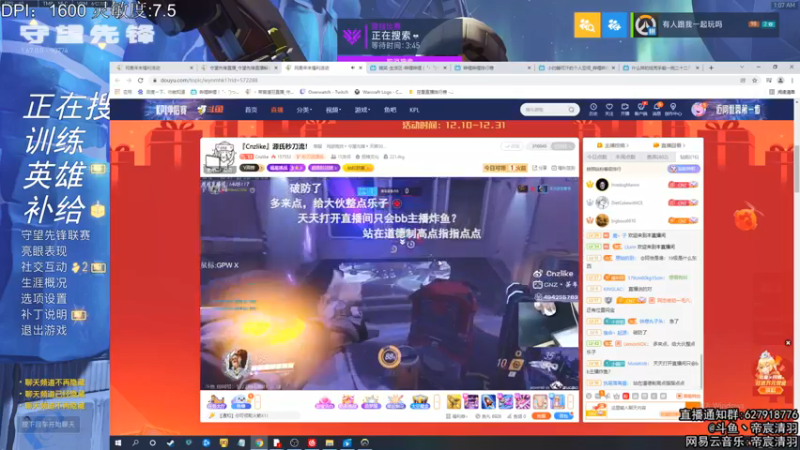Open the watch history clock icon
Screen dimensions: 800x450
click(593, 109)
